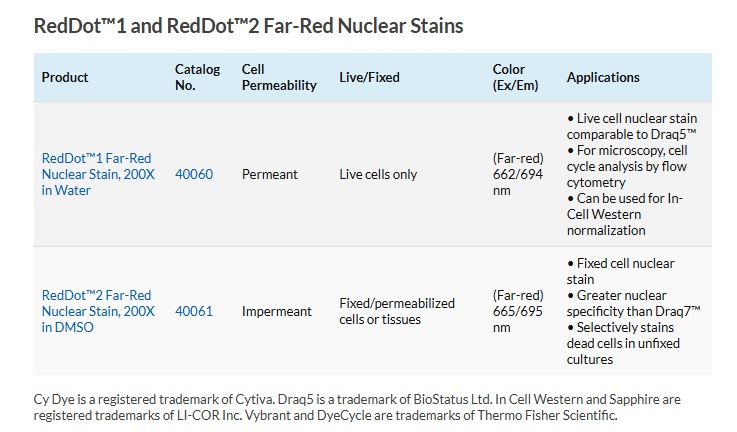Image resolution: width=737 pixels, height=432 pixels.
Task: Click the Color (Ex/Em) column header
Action: [516, 77]
